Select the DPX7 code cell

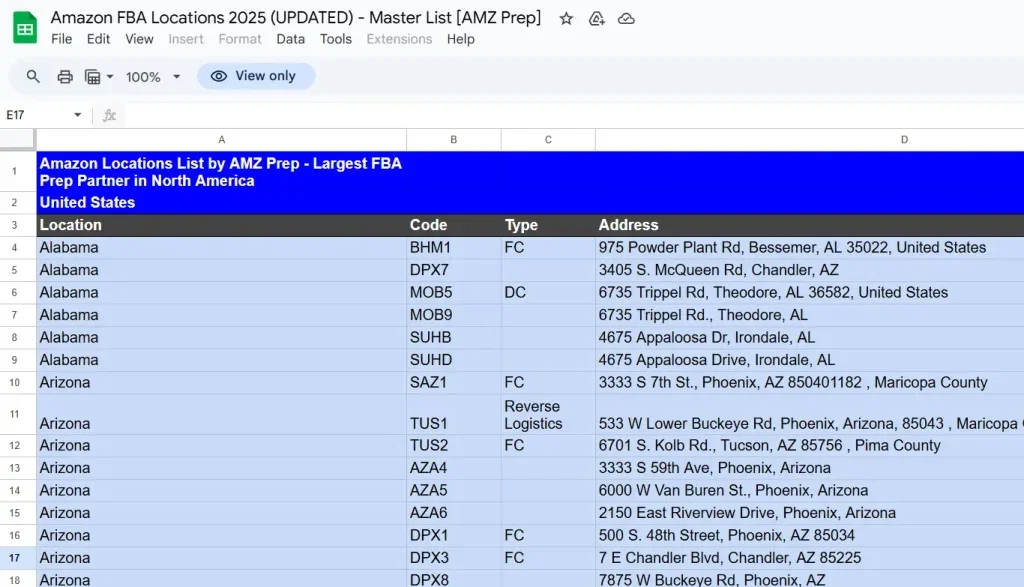tap(454, 270)
